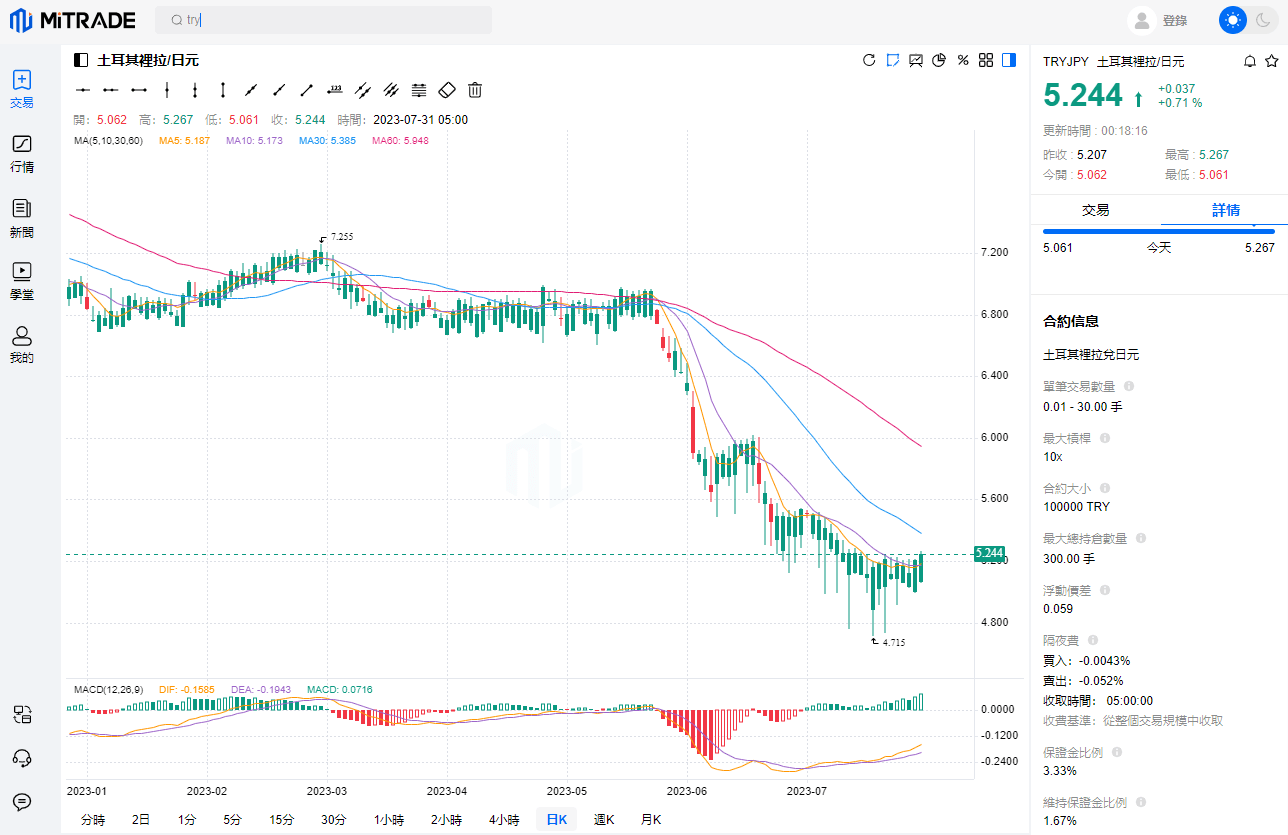Toggle the left panel icon beside chart title

point(82,60)
